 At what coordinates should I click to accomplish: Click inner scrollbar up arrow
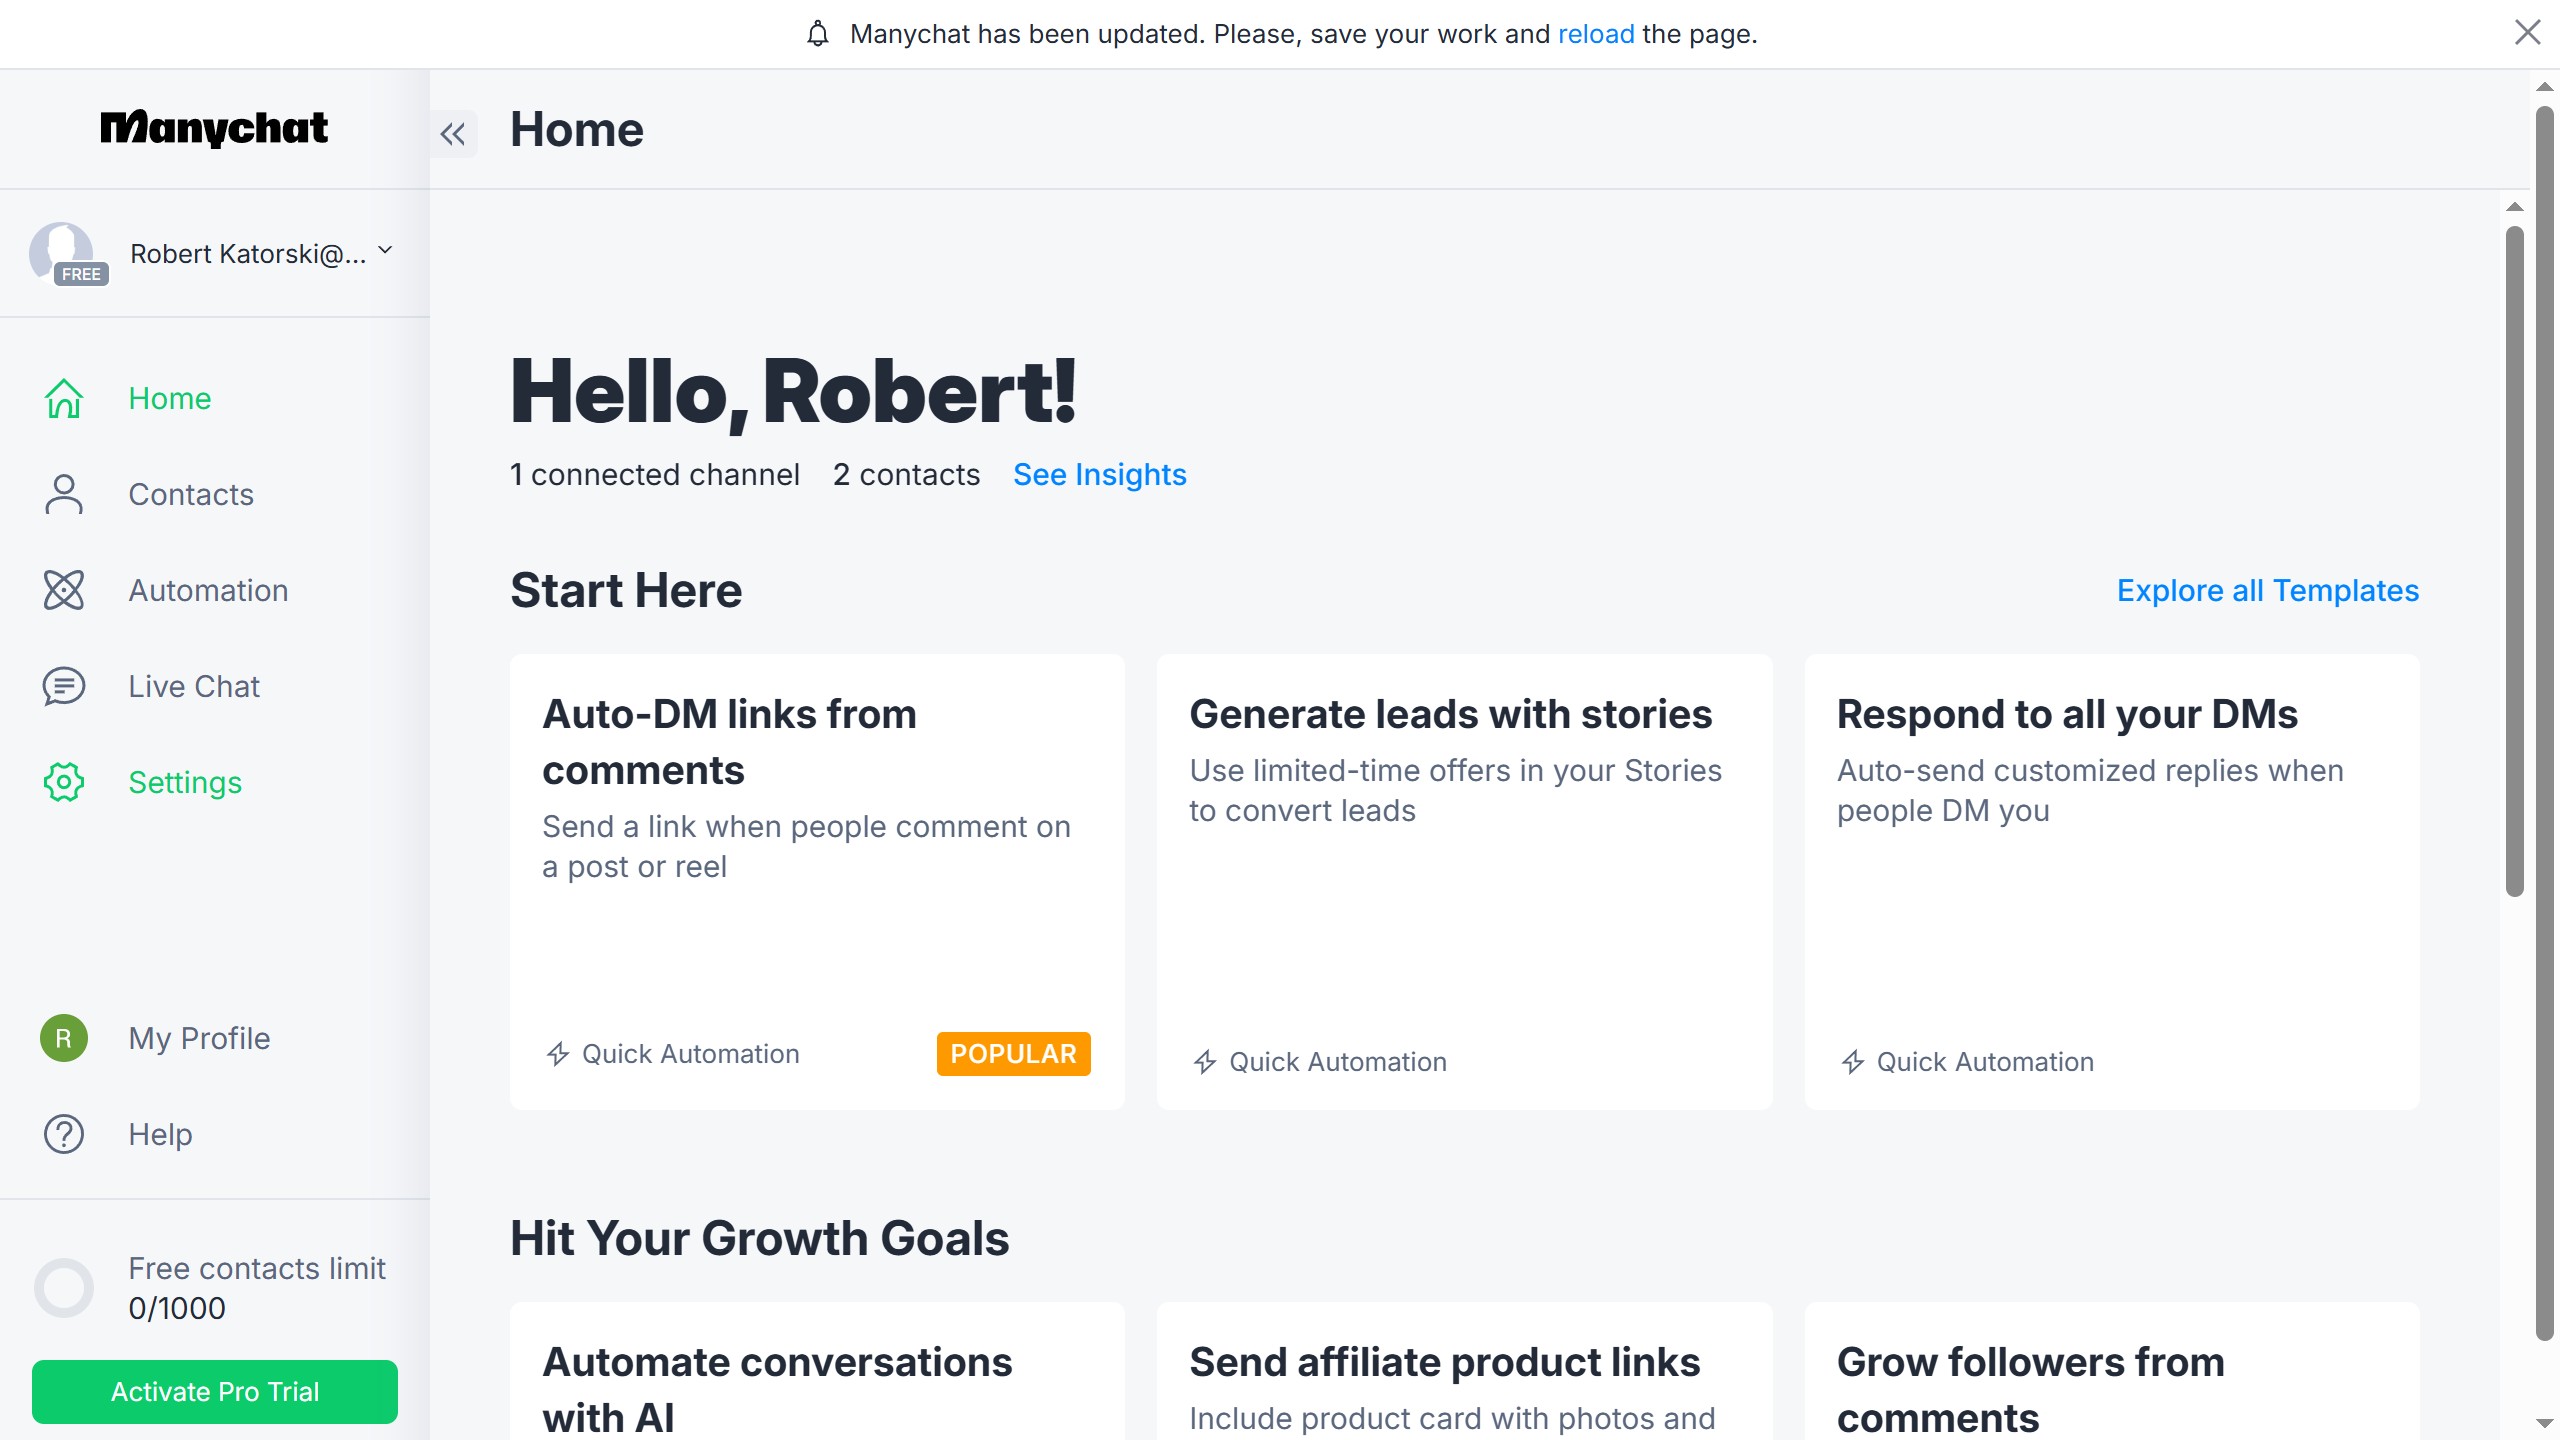(x=2515, y=207)
